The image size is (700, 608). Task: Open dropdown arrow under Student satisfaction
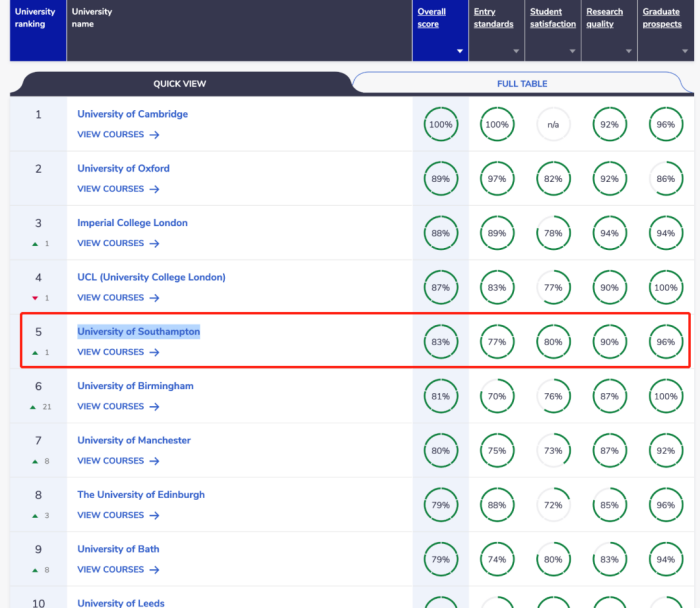pyautogui.click(x=572, y=51)
